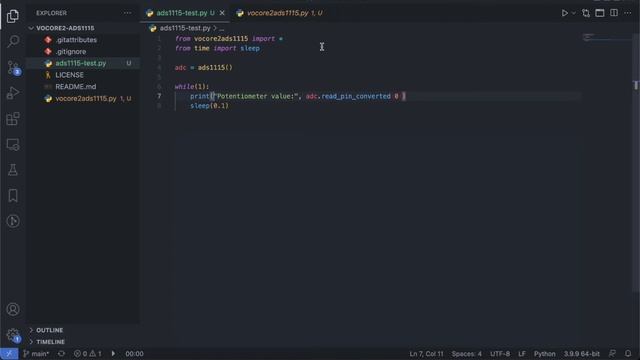Open the timer icon in activity bar

13,221
